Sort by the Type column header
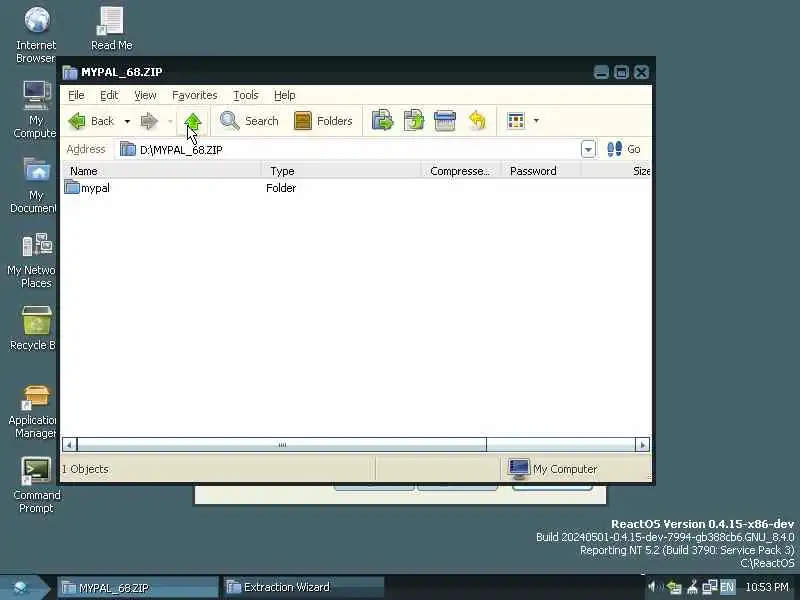 pyautogui.click(x=341, y=171)
